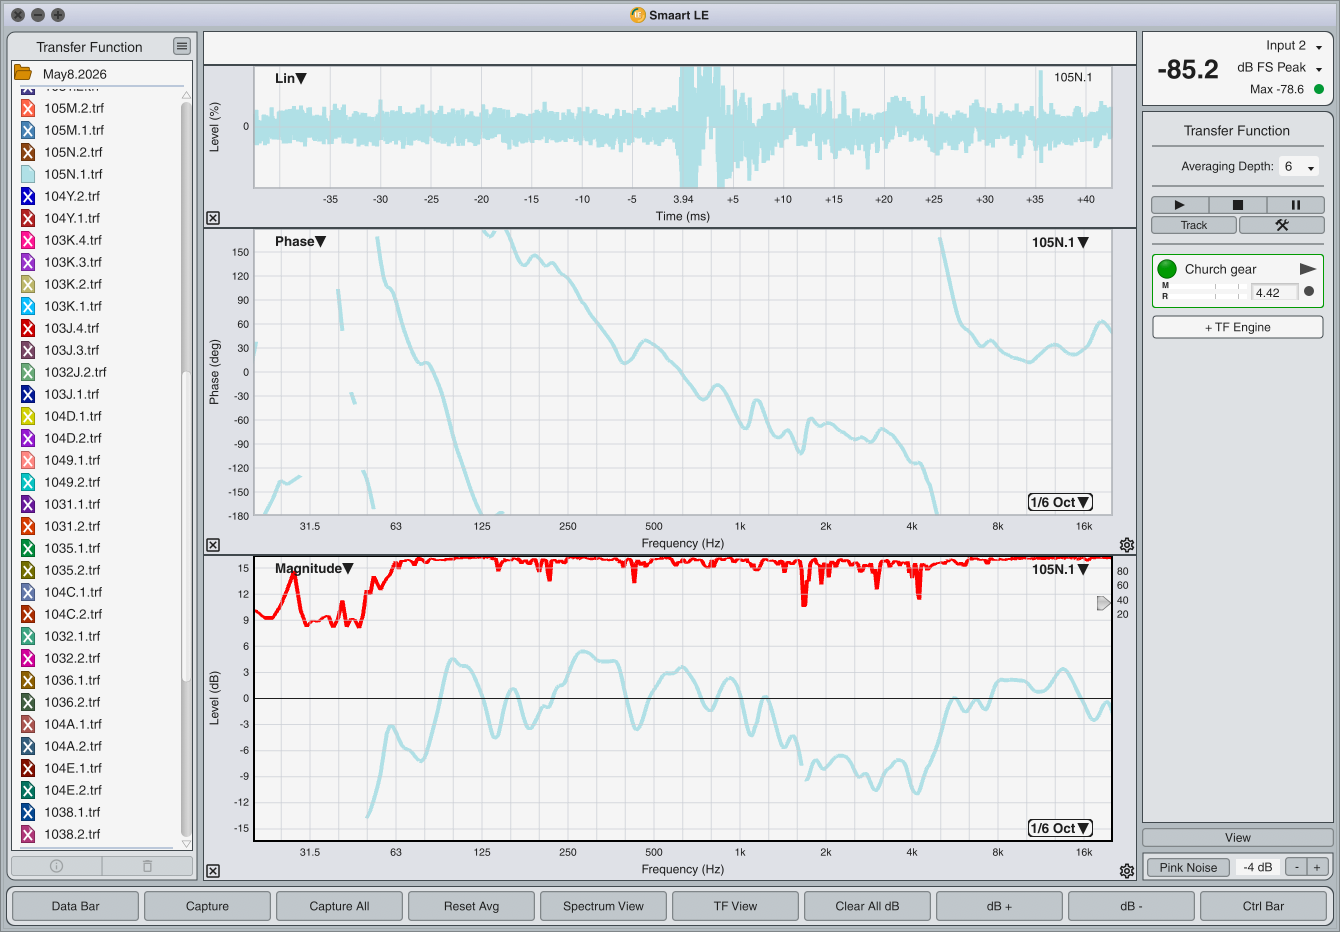Image resolution: width=1340 pixels, height=932 pixels.
Task: Click the info icon below the trace list
Action: coord(57,866)
